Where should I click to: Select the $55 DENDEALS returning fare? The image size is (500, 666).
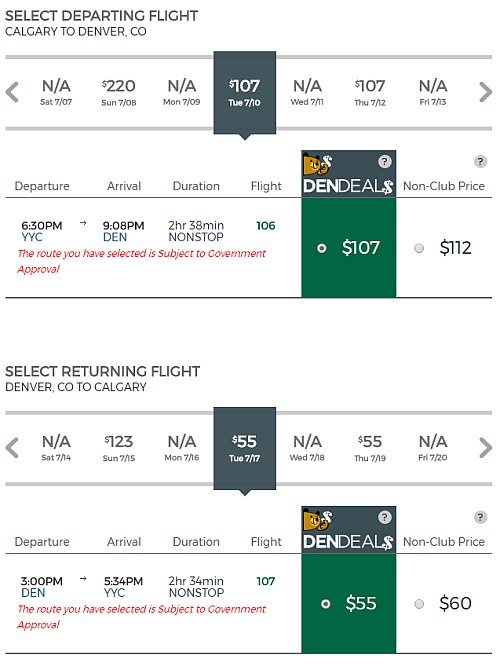(325, 604)
